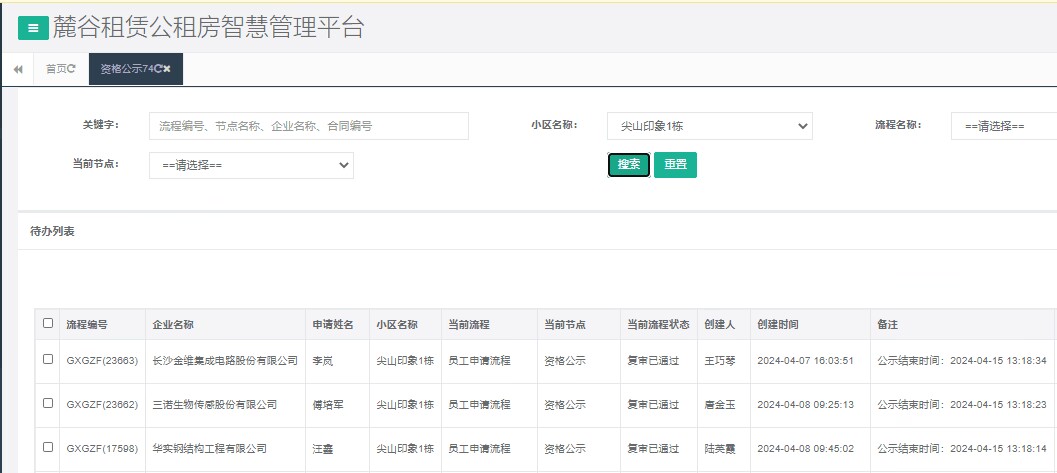Viewport: 1057px width, 473px height.
Task: Click refresh icon on the 资格公示74 tab
Action: click(x=158, y=69)
